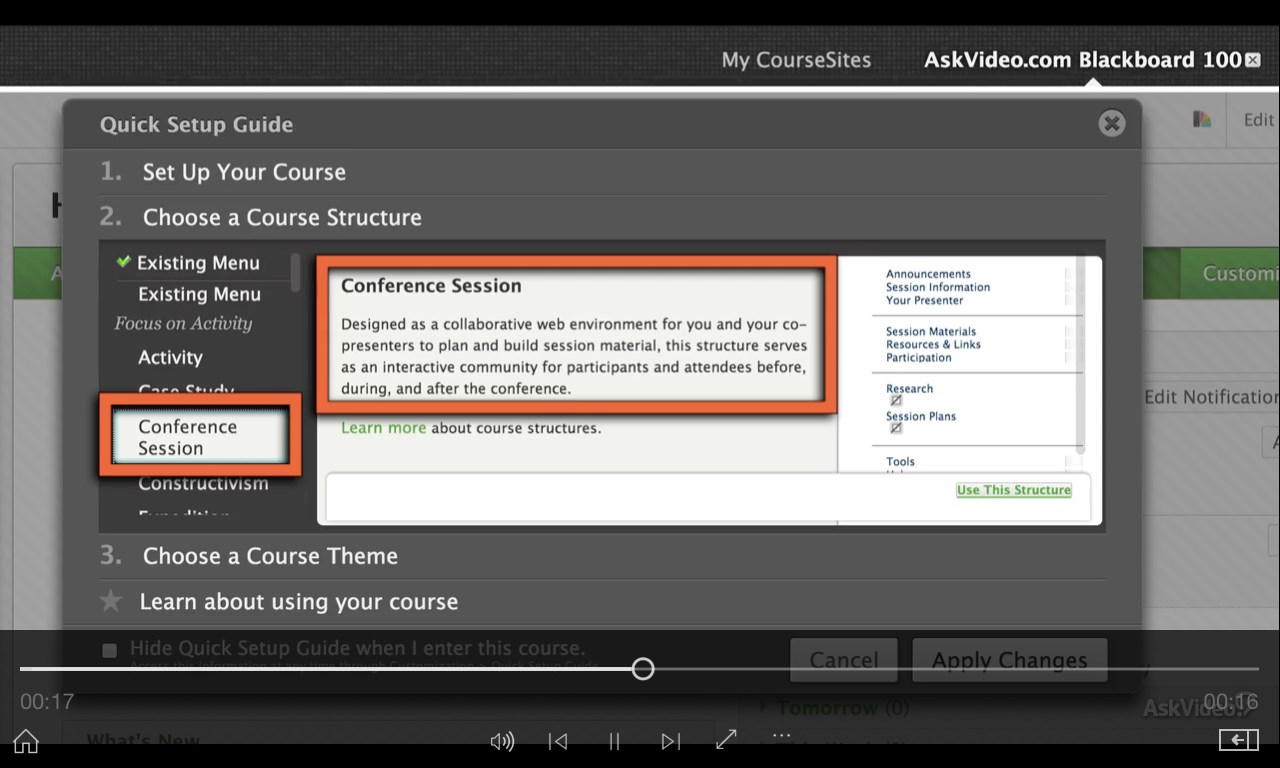This screenshot has width=1280, height=768.
Task: Mute the video volume speaker icon
Action: click(x=502, y=741)
